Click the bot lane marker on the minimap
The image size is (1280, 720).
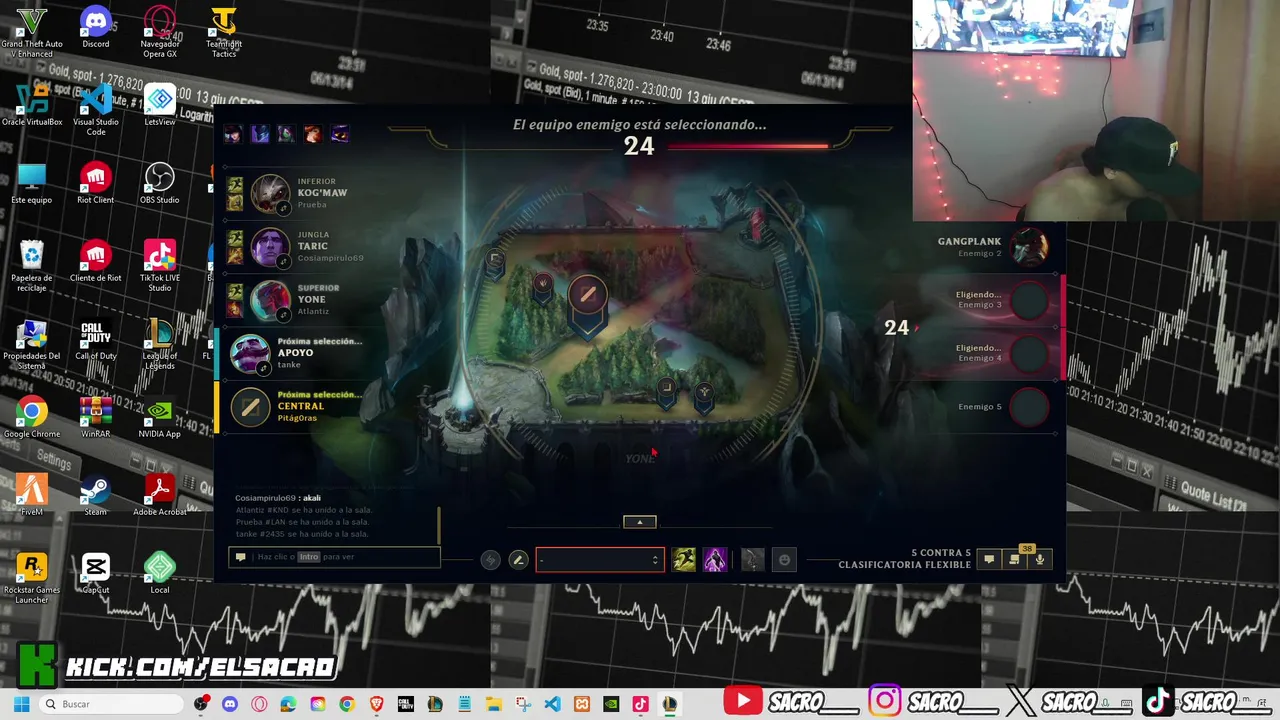(x=667, y=390)
